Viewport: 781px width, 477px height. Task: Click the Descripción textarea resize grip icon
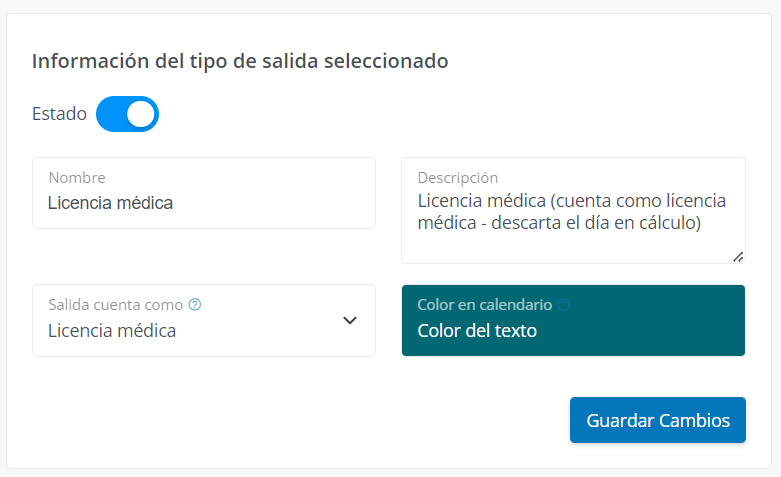pyautogui.click(x=738, y=257)
